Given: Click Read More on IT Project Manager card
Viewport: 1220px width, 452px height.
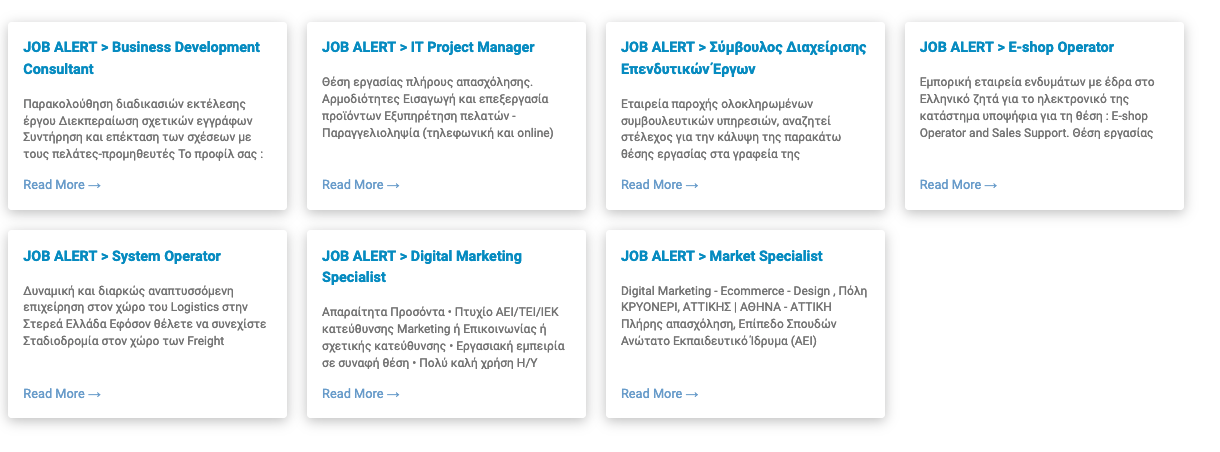Looking at the screenshot, I should tap(361, 185).
